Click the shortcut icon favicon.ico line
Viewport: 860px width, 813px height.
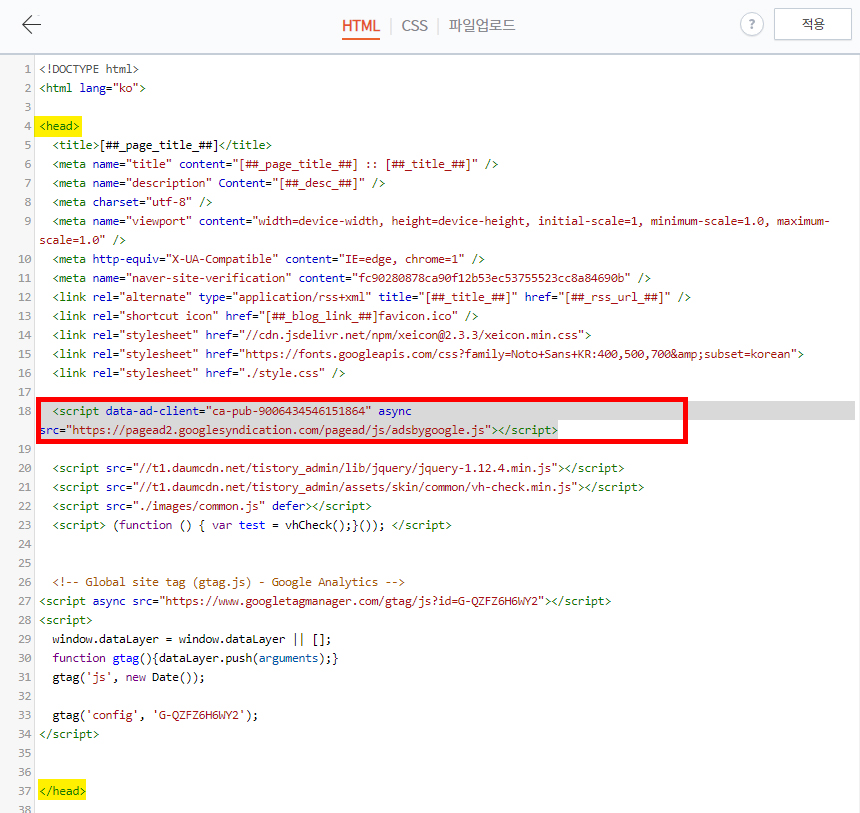[265, 316]
